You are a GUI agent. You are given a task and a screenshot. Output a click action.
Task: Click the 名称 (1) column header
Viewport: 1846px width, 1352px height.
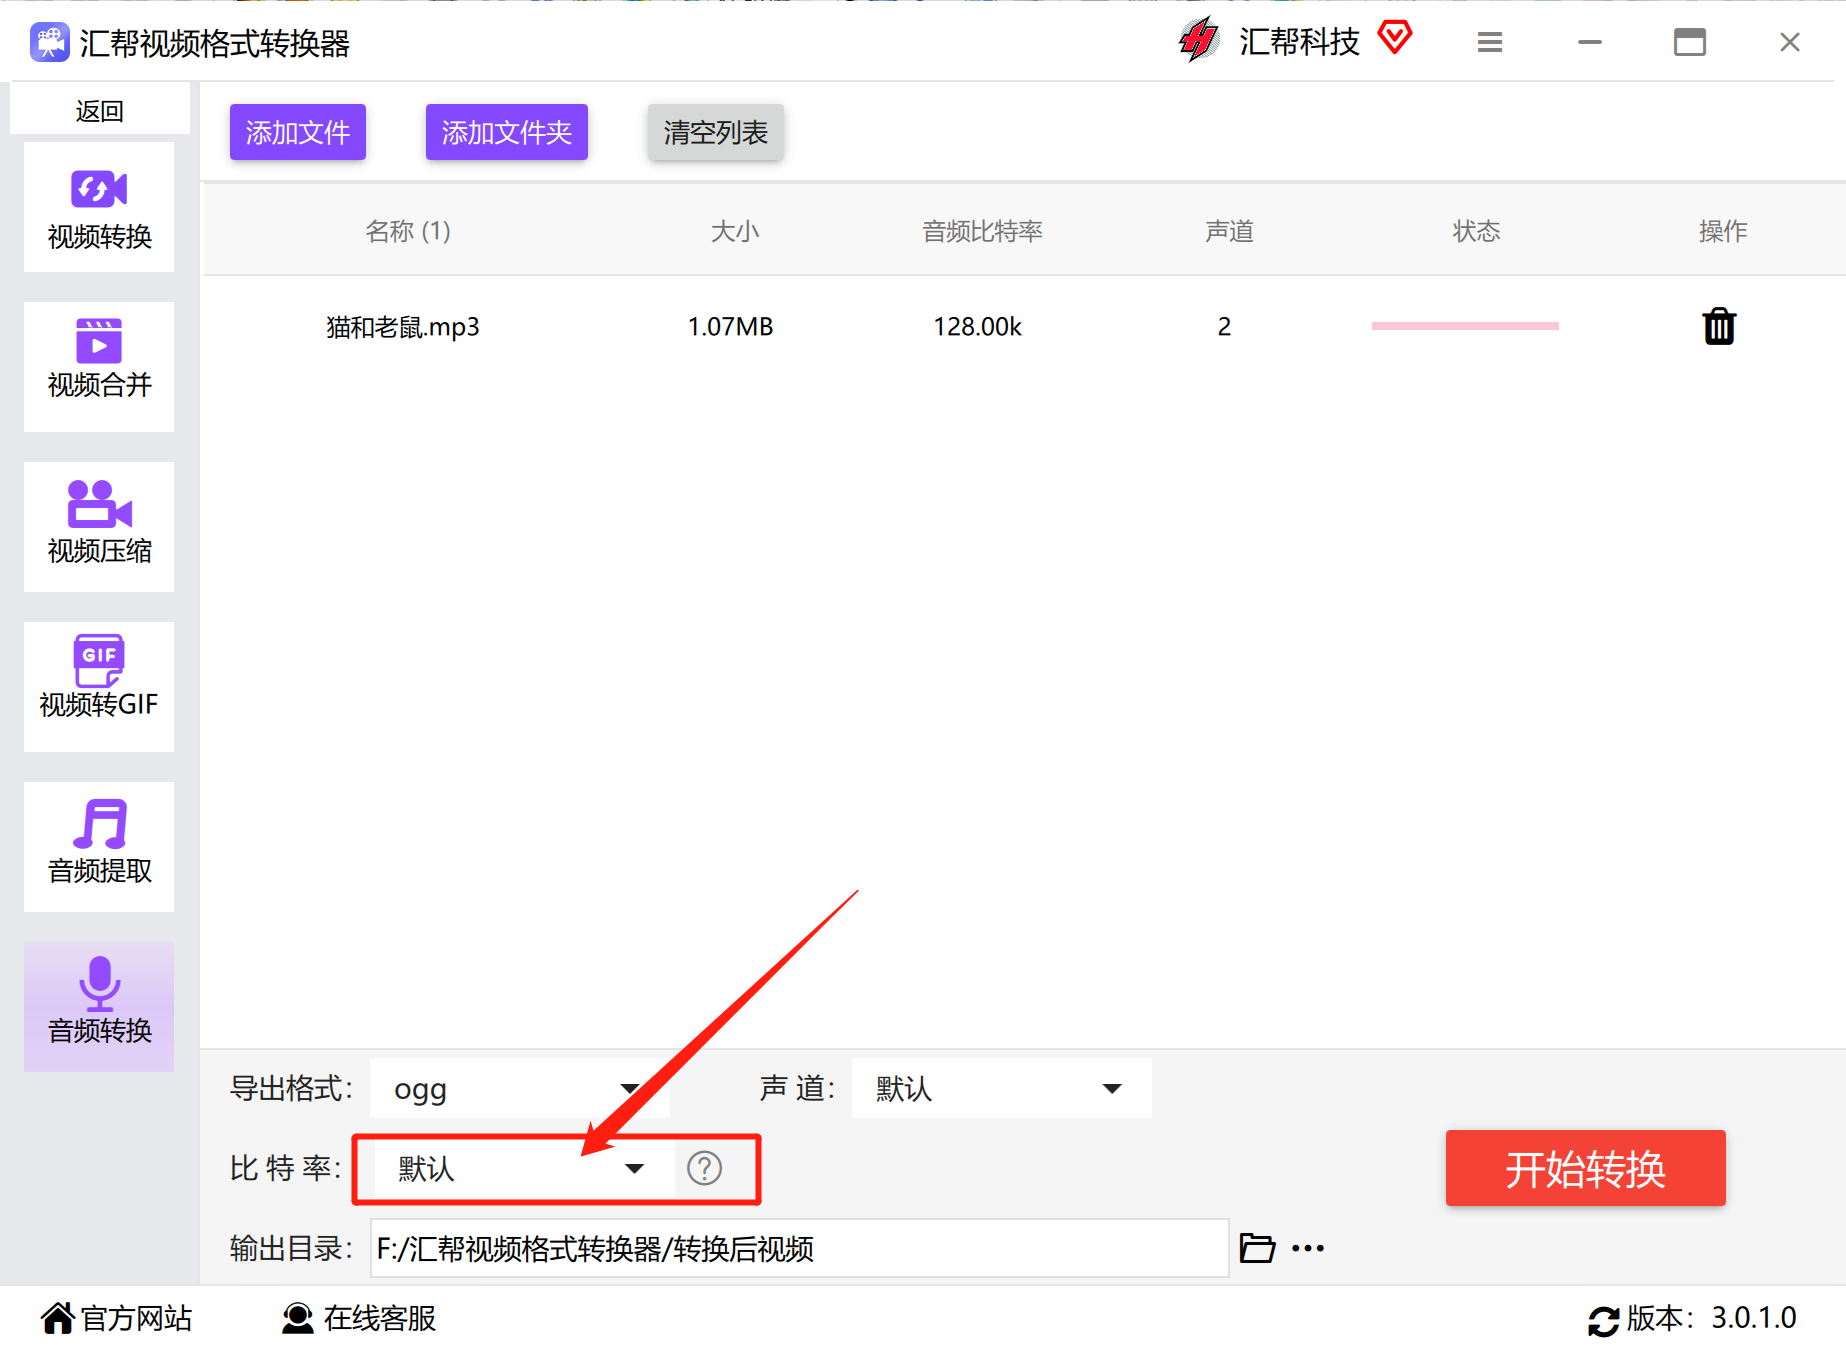pos(408,231)
